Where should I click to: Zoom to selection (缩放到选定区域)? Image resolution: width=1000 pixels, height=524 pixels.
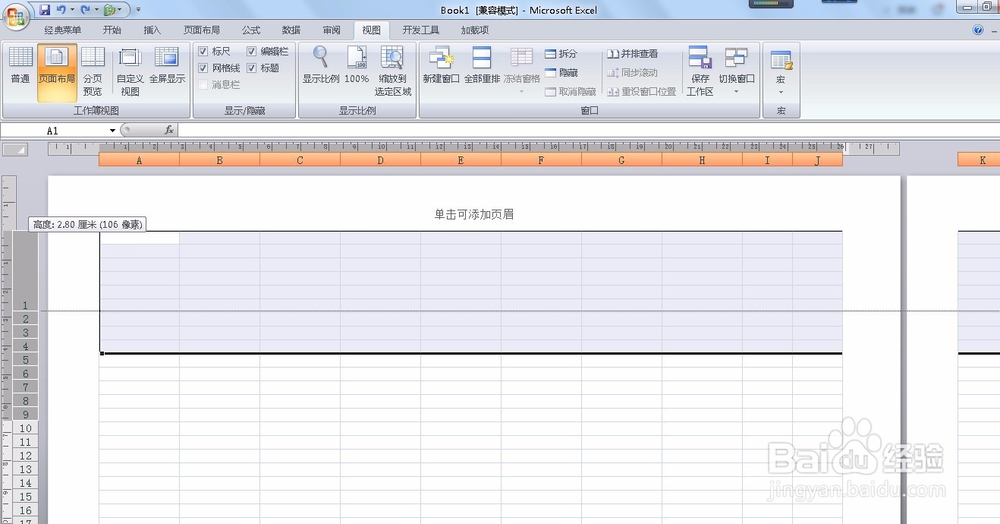[393, 71]
